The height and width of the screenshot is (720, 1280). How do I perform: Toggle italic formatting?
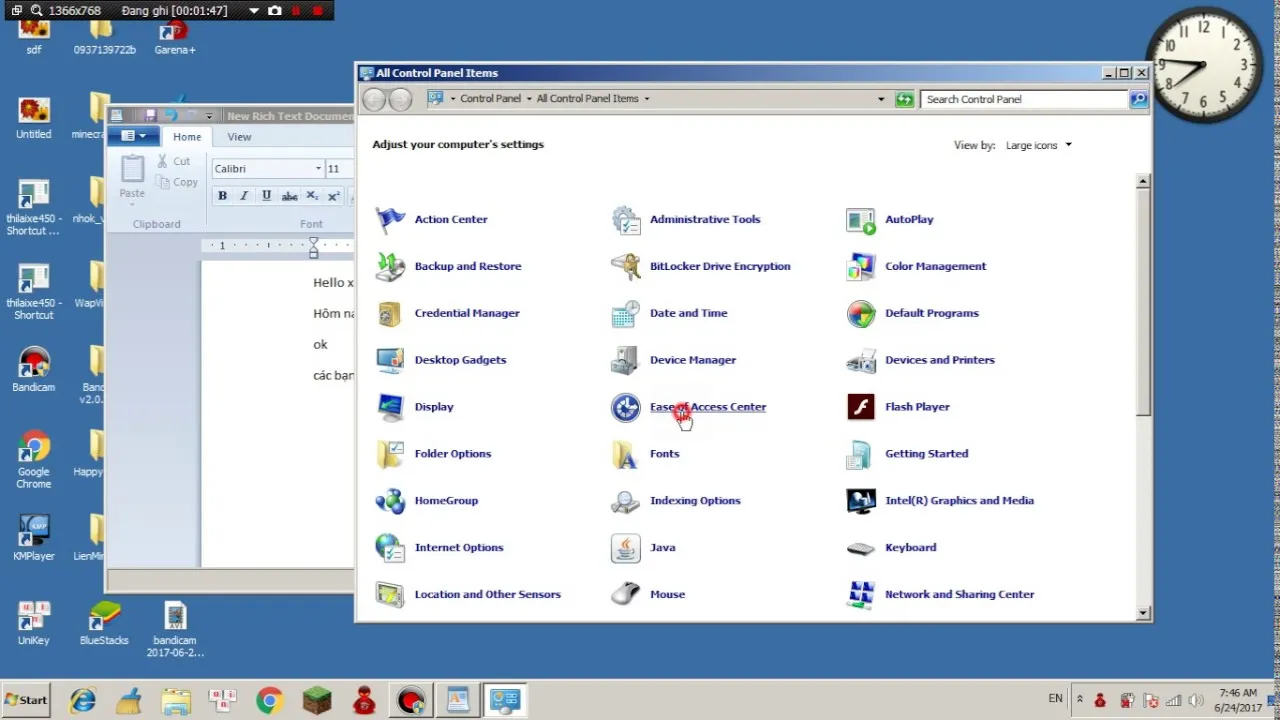point(243,195)
